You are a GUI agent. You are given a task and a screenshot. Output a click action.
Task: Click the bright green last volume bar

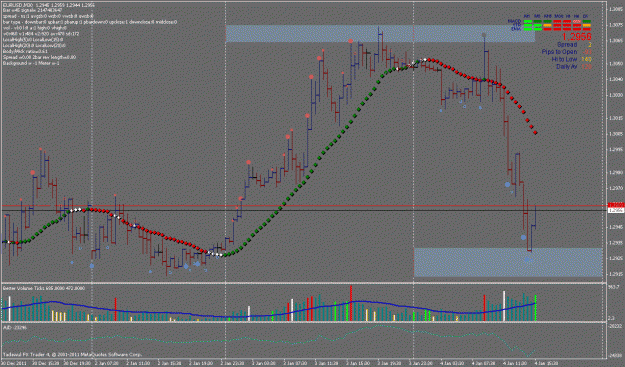coord(535,308)
